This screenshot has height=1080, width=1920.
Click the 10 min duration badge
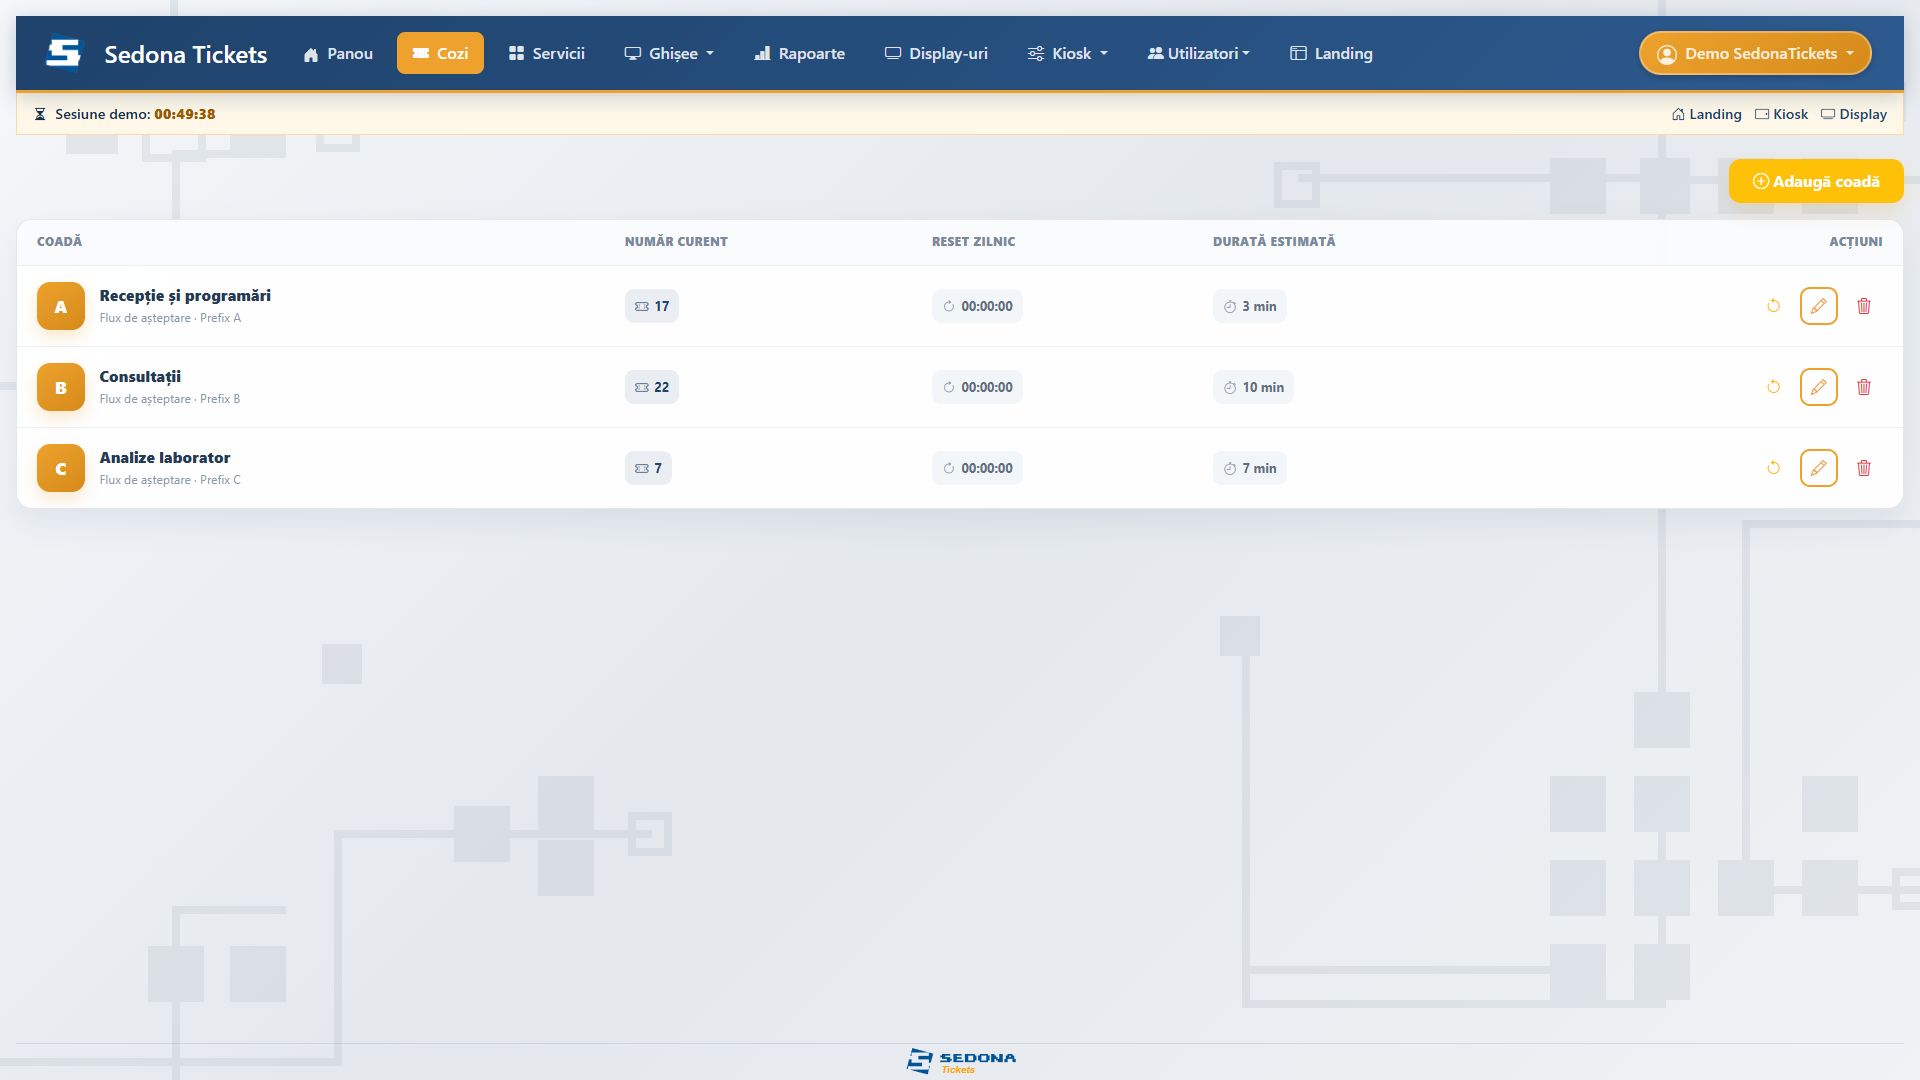click(1253, 387)
